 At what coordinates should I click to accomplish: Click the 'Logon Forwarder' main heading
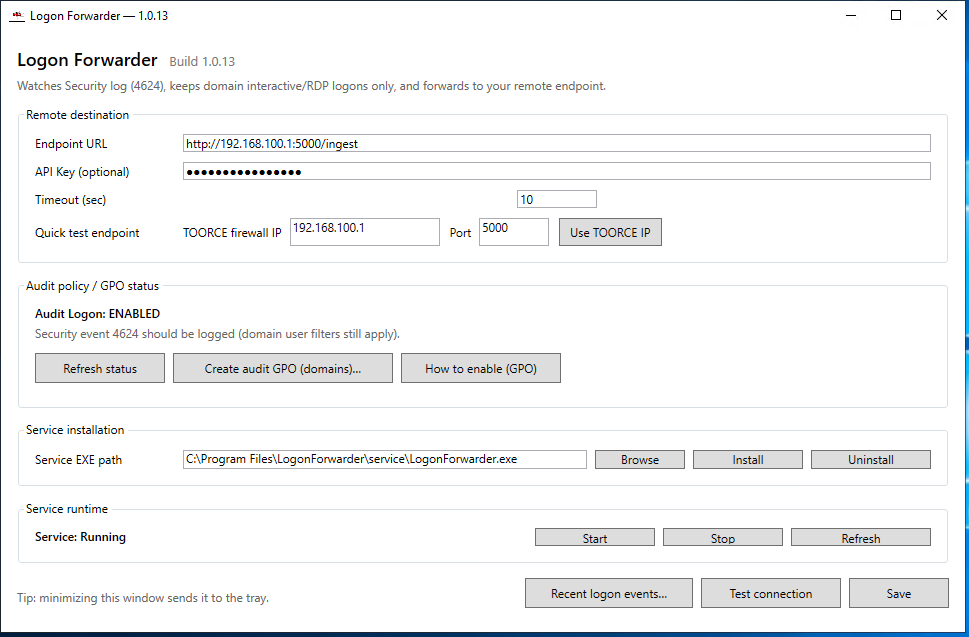click(x=87, y=60)
